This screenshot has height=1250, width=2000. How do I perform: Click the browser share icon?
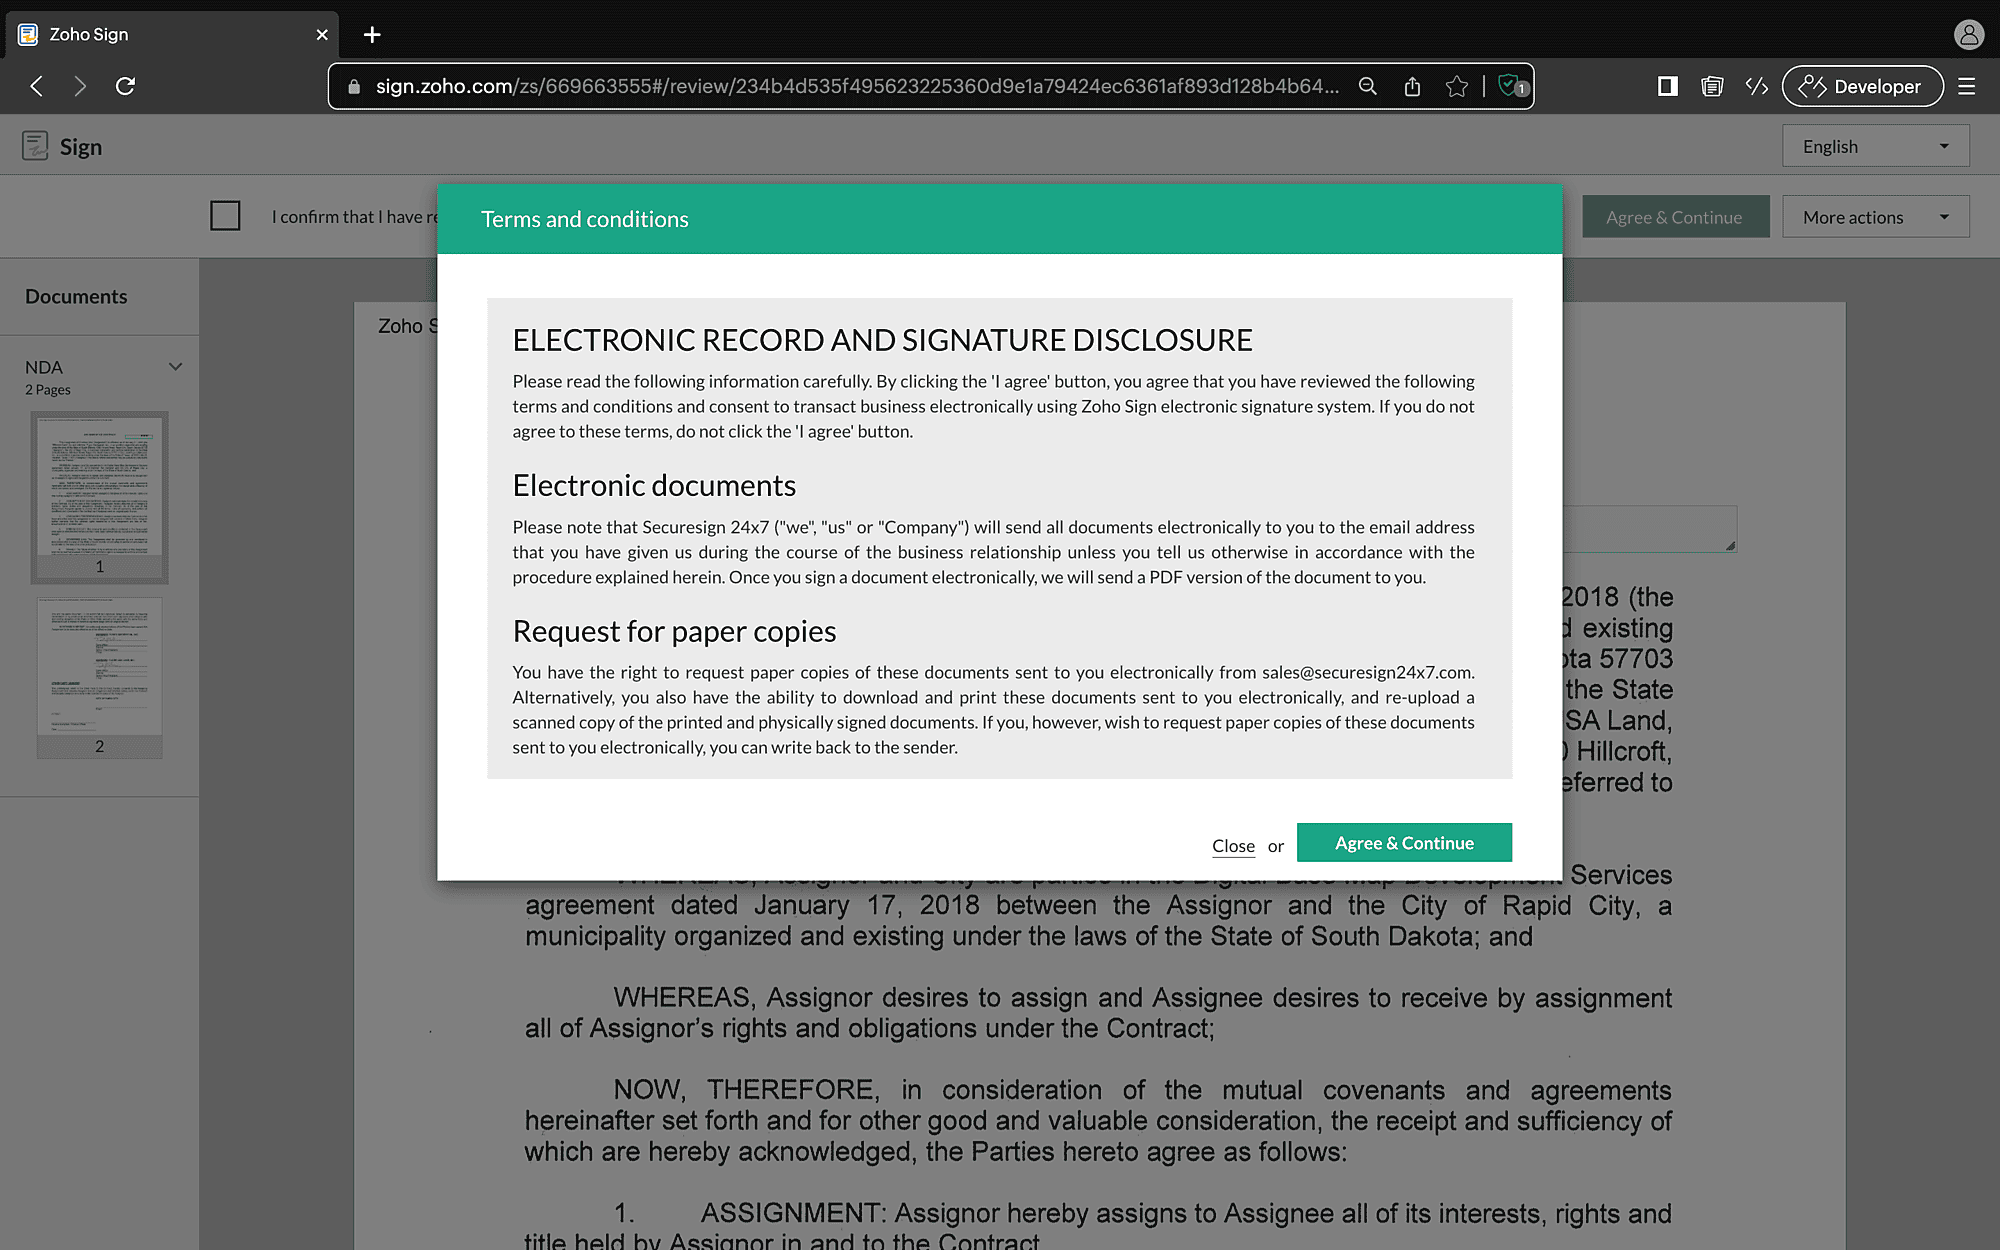pyautogui.click(x=1413, y=86)
